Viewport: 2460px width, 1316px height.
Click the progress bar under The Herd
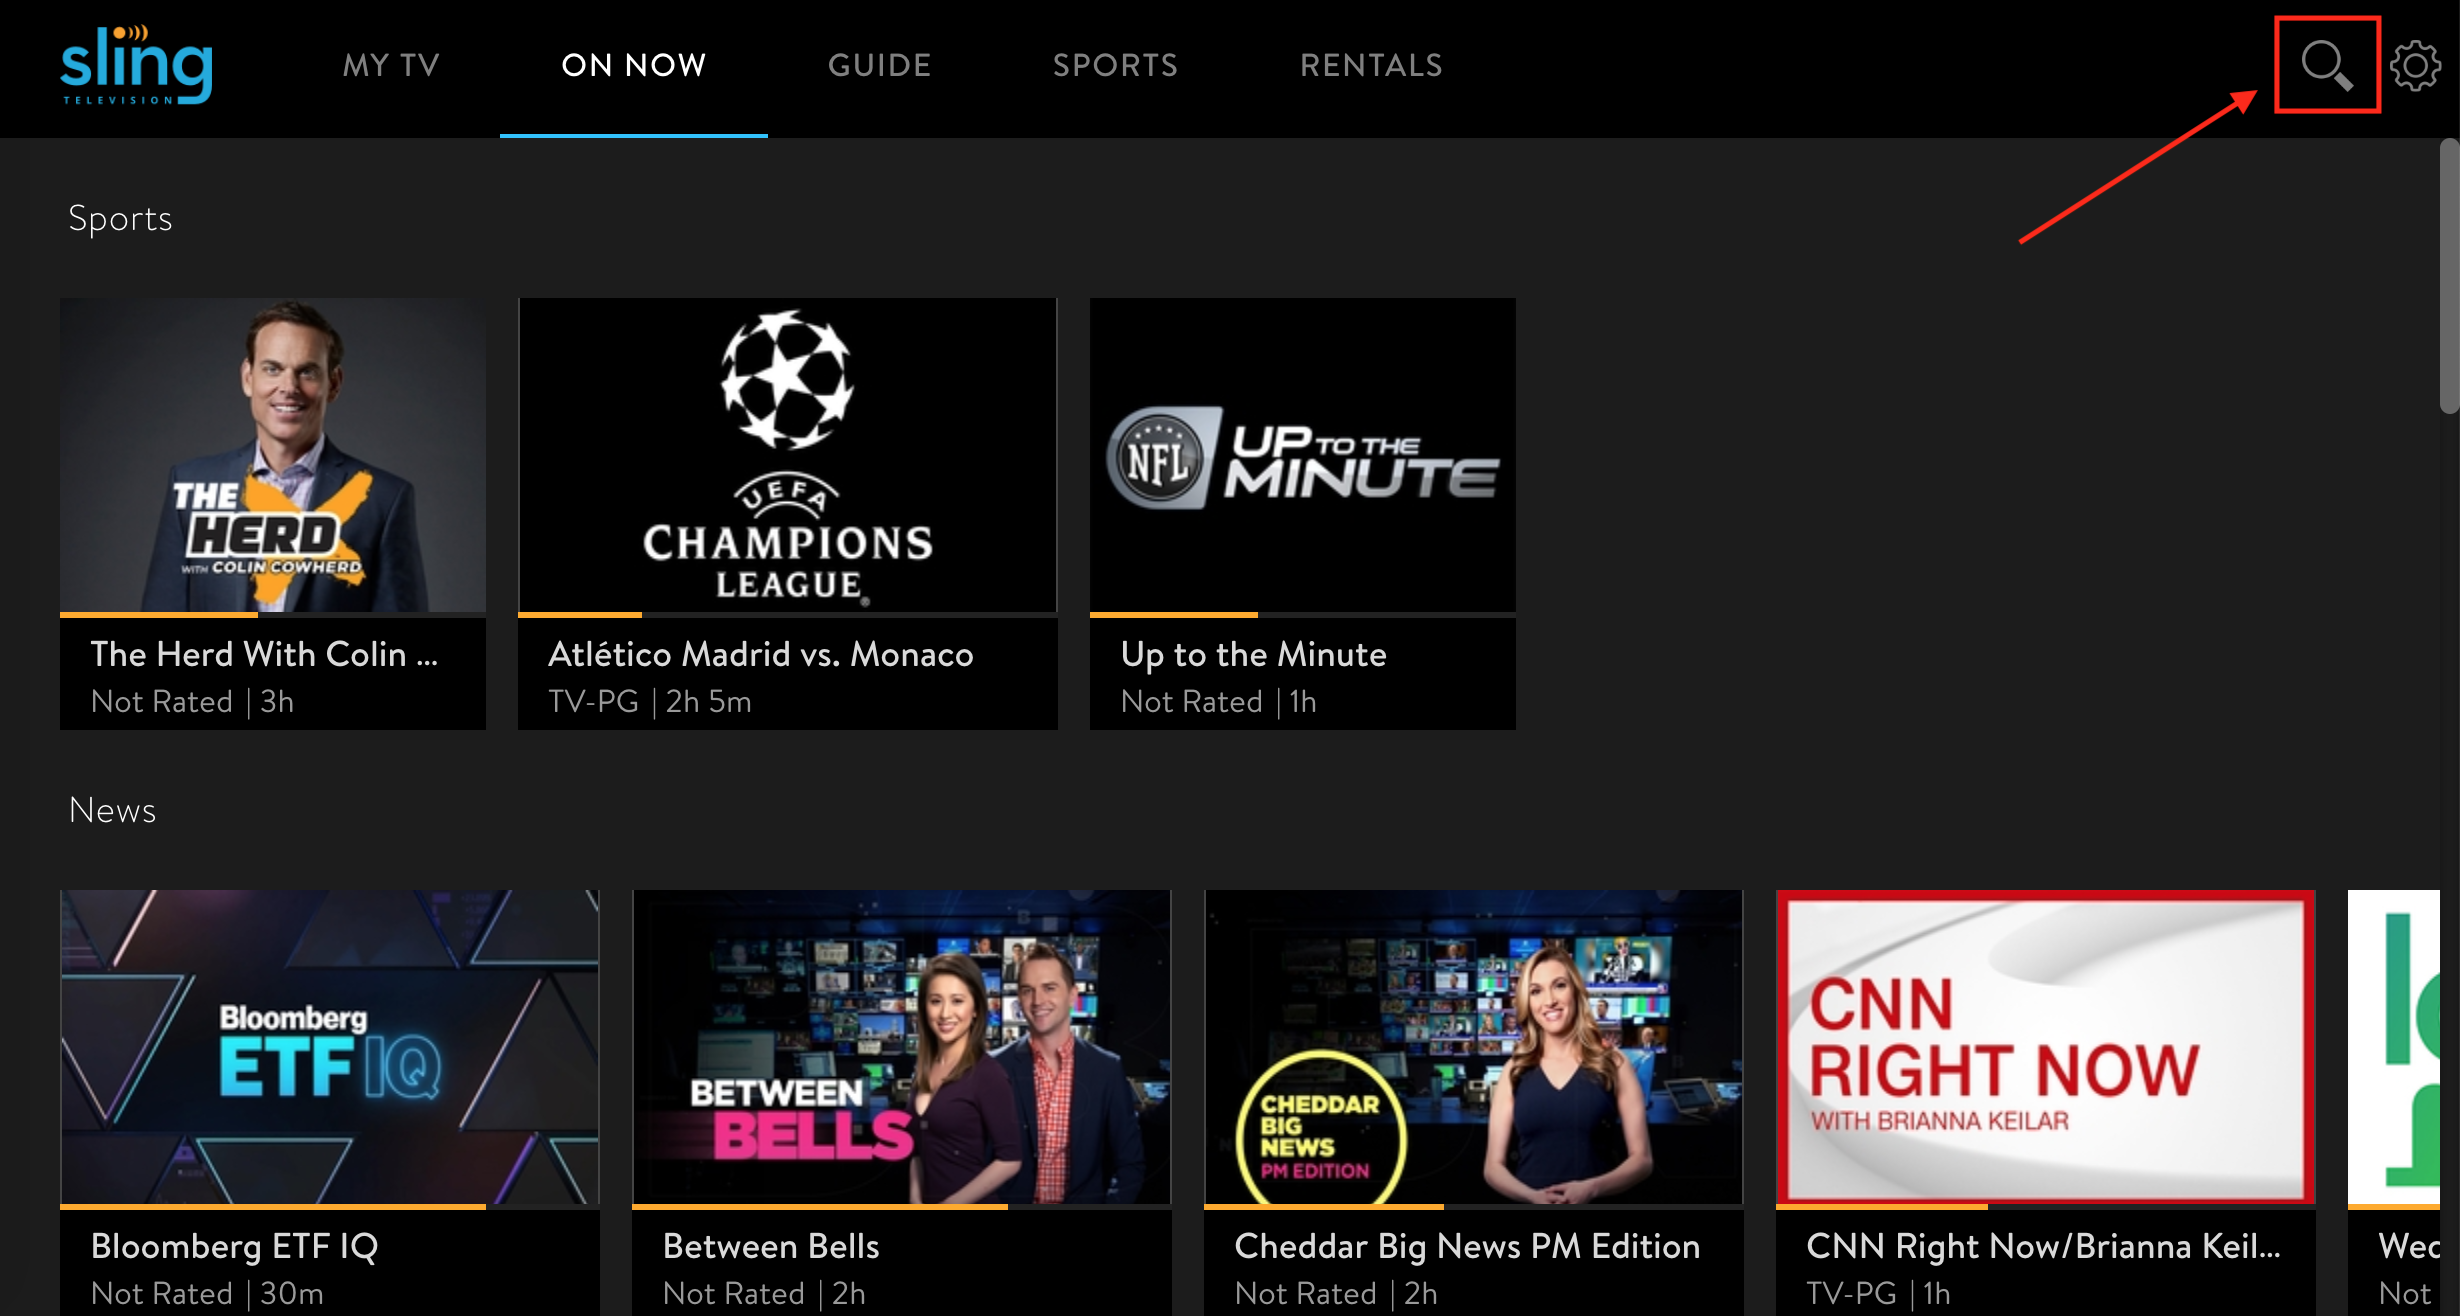click(273, 614)
